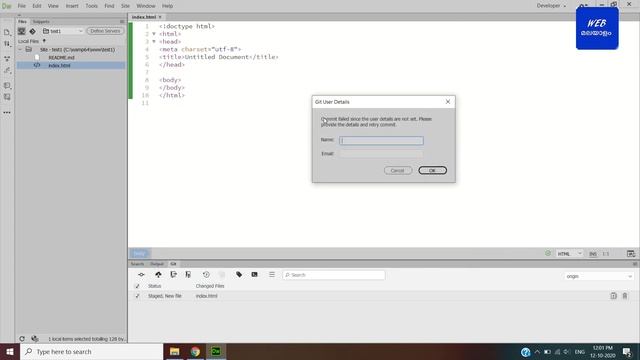Click the Git view diamond icon in Files panel
The image size is (640, 360).
point(33,31)
